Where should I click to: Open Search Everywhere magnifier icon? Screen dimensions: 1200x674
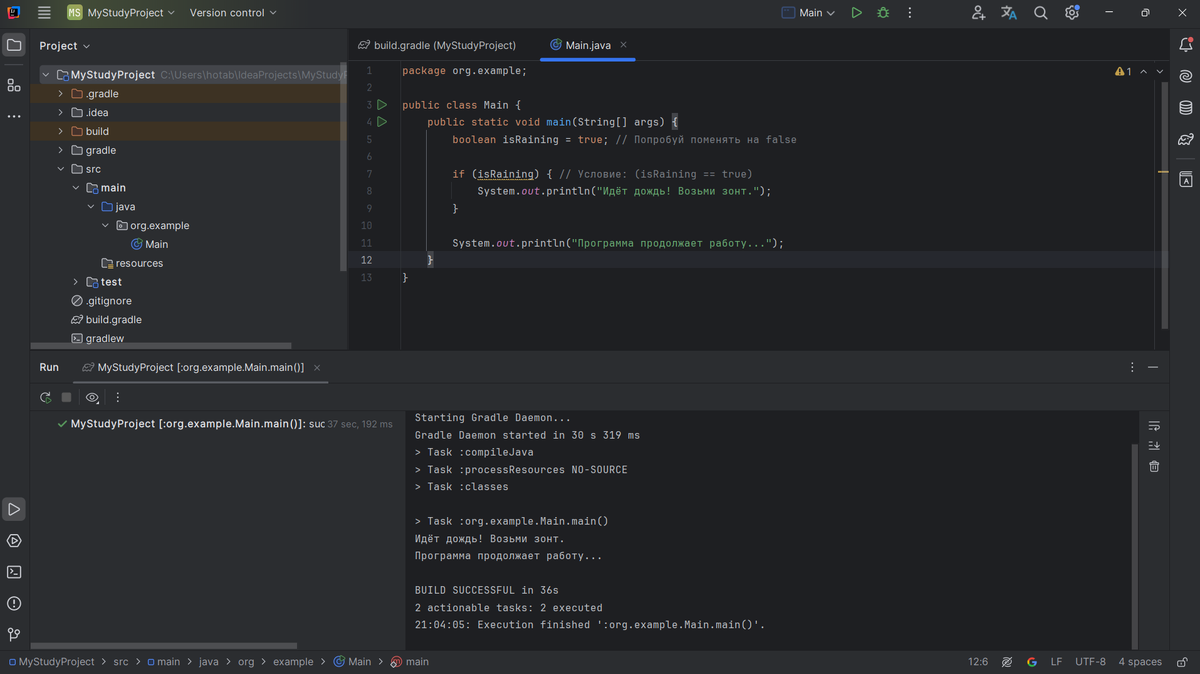point(1041,13)
